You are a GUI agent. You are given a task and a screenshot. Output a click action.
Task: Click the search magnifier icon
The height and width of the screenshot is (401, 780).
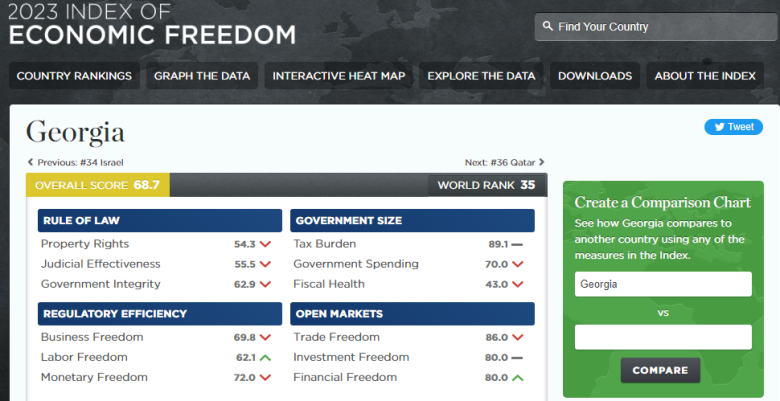[547, 26]
